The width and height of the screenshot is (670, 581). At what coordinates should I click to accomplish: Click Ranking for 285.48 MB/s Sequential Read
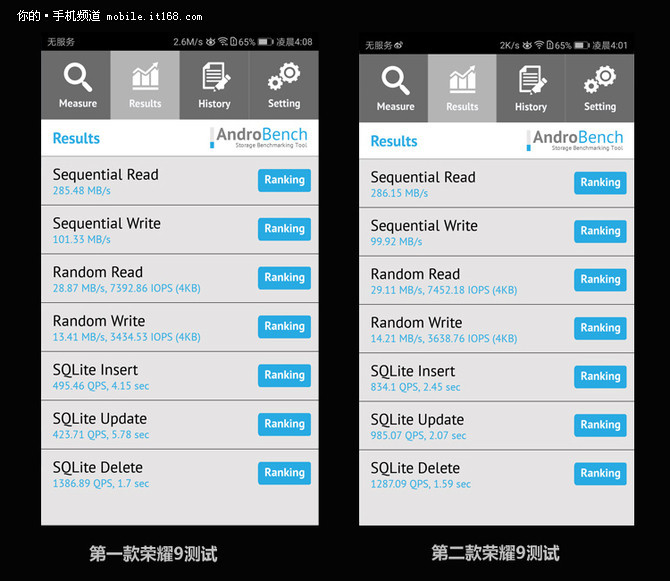284,180
